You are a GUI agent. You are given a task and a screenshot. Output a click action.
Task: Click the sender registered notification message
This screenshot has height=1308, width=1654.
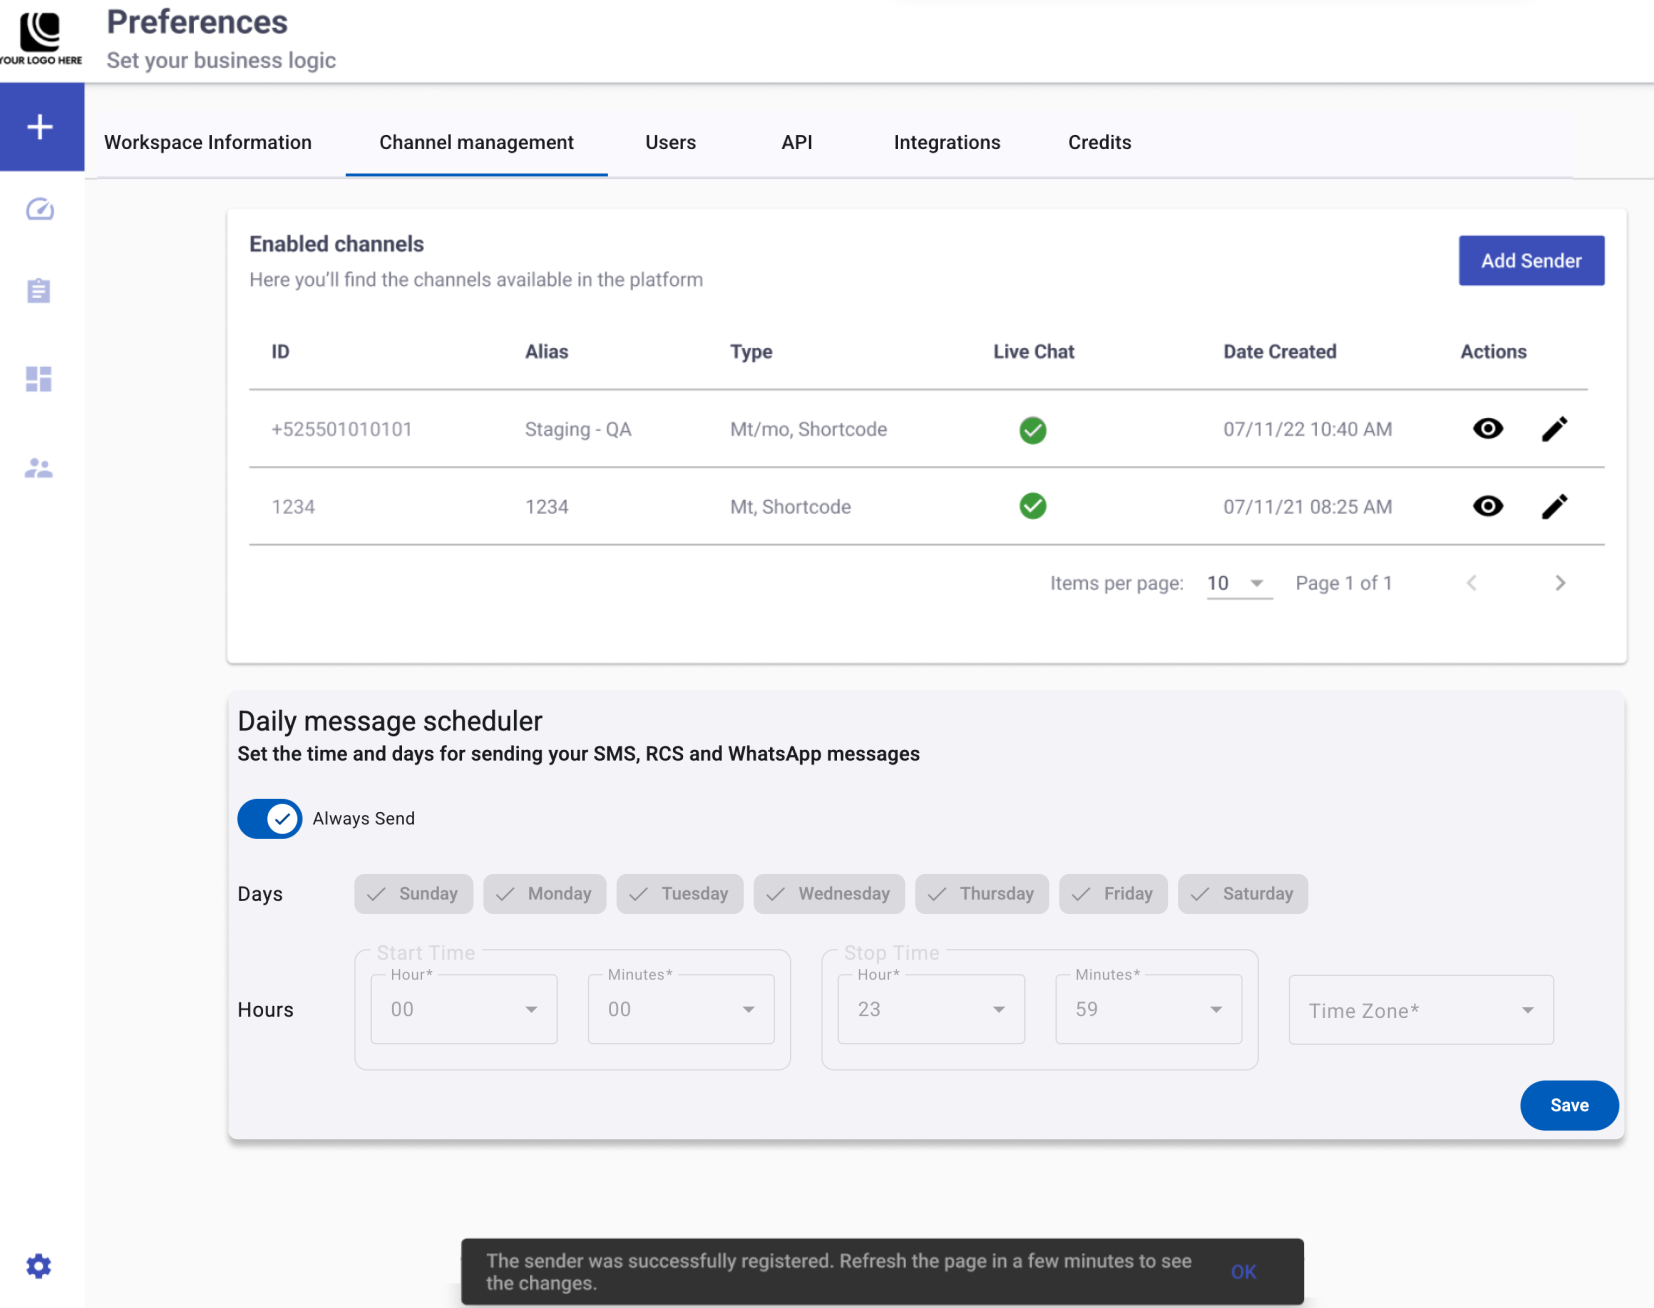(x=839, y=1272)
